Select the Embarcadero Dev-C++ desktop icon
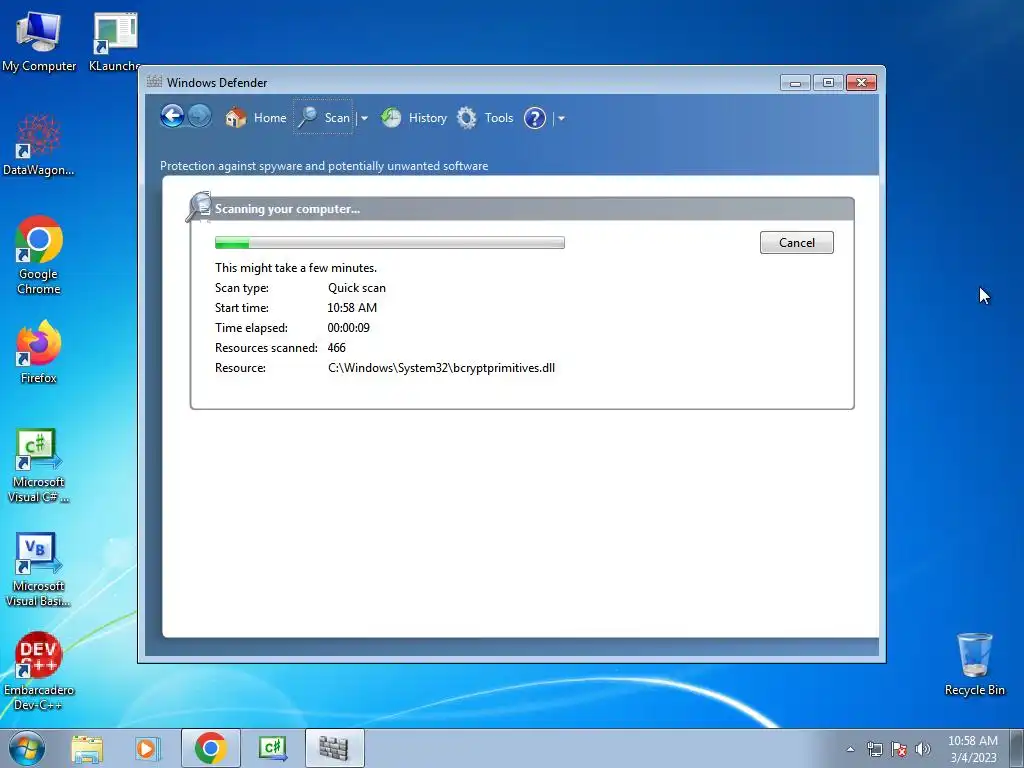The width and height of the screenshot is (1024, 768). 39,671
